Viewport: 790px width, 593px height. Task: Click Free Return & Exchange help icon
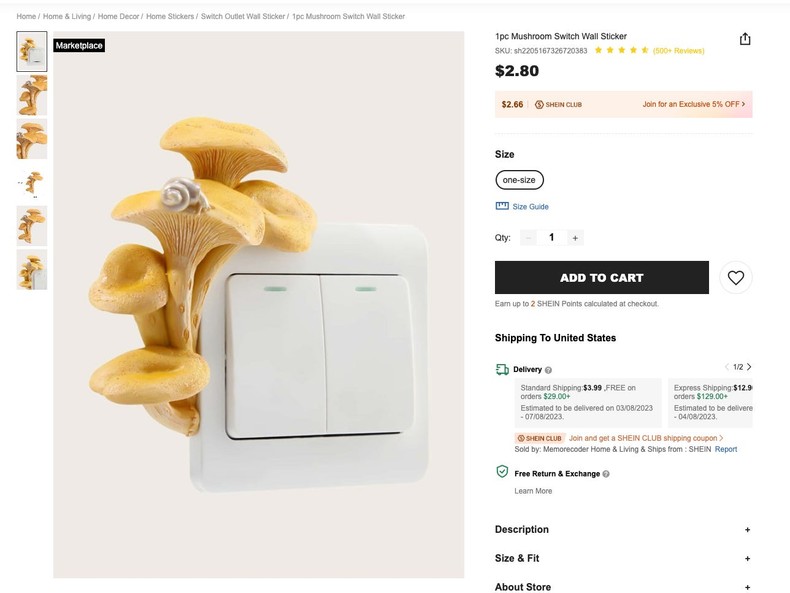[x=606, y=474]
